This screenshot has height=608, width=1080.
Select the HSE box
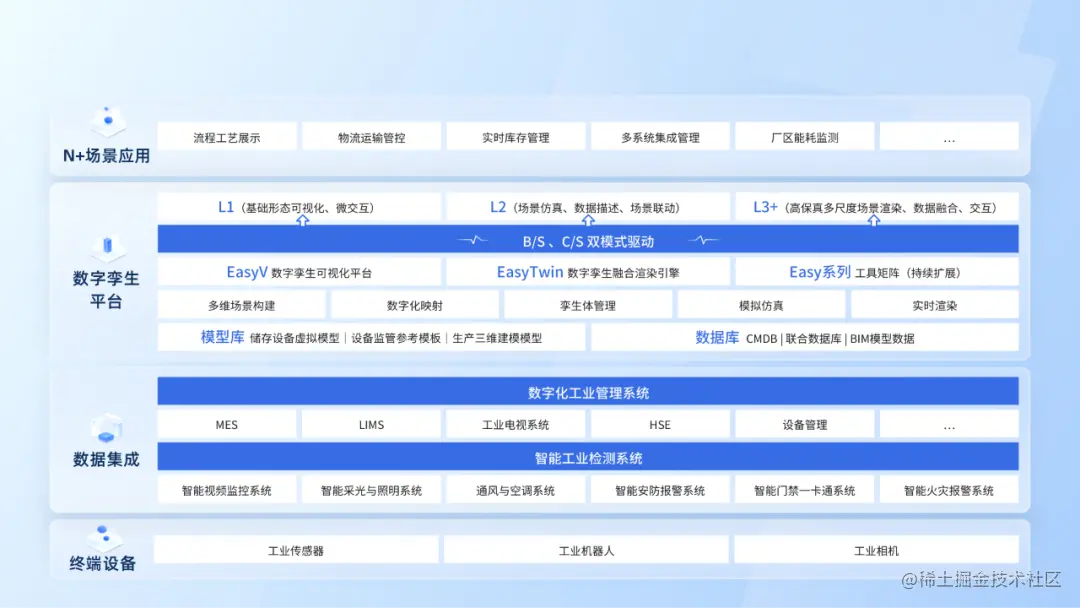(660, 424)
